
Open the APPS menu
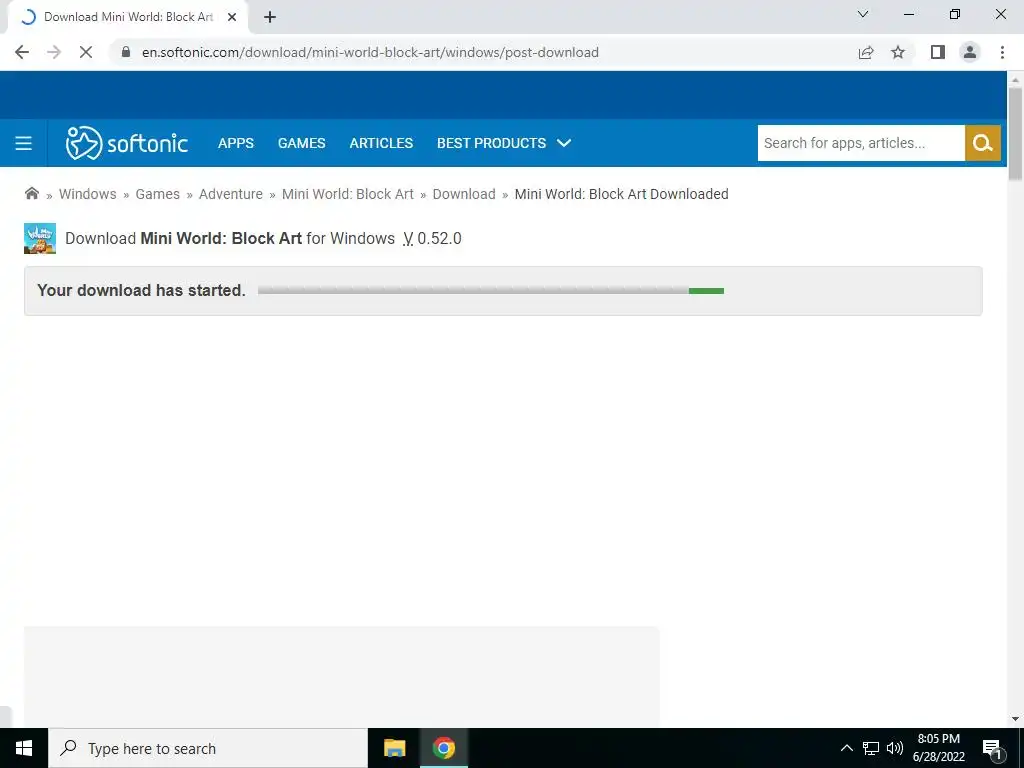coord(236,143)
